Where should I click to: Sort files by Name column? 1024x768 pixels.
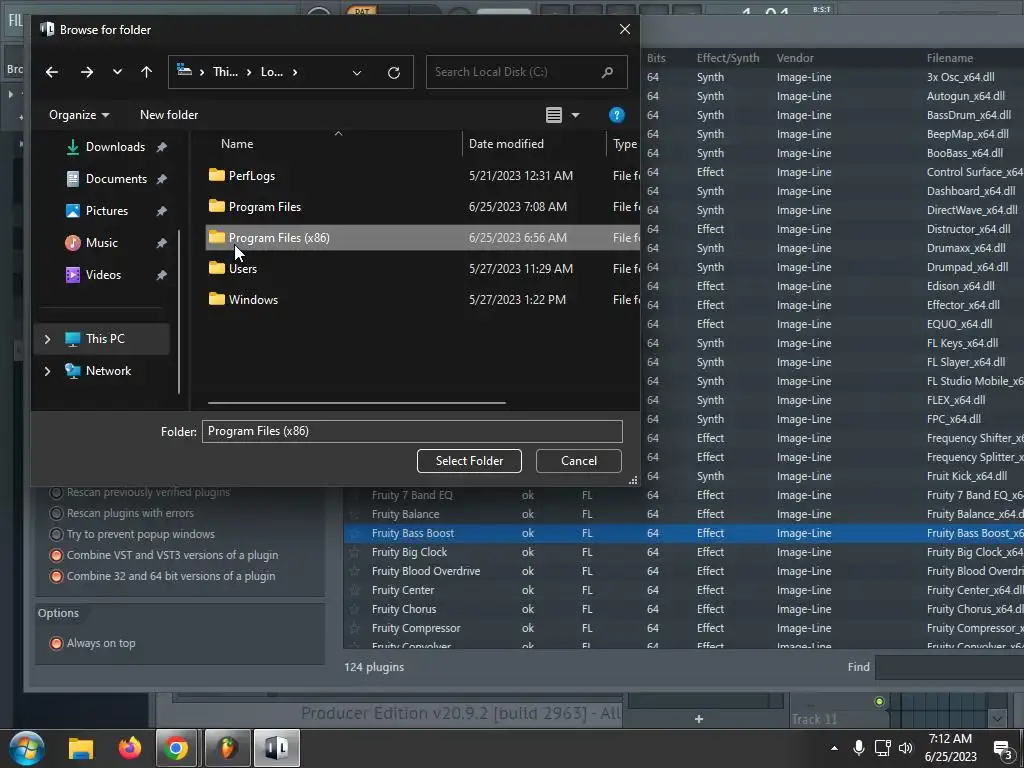click(237, 144)
